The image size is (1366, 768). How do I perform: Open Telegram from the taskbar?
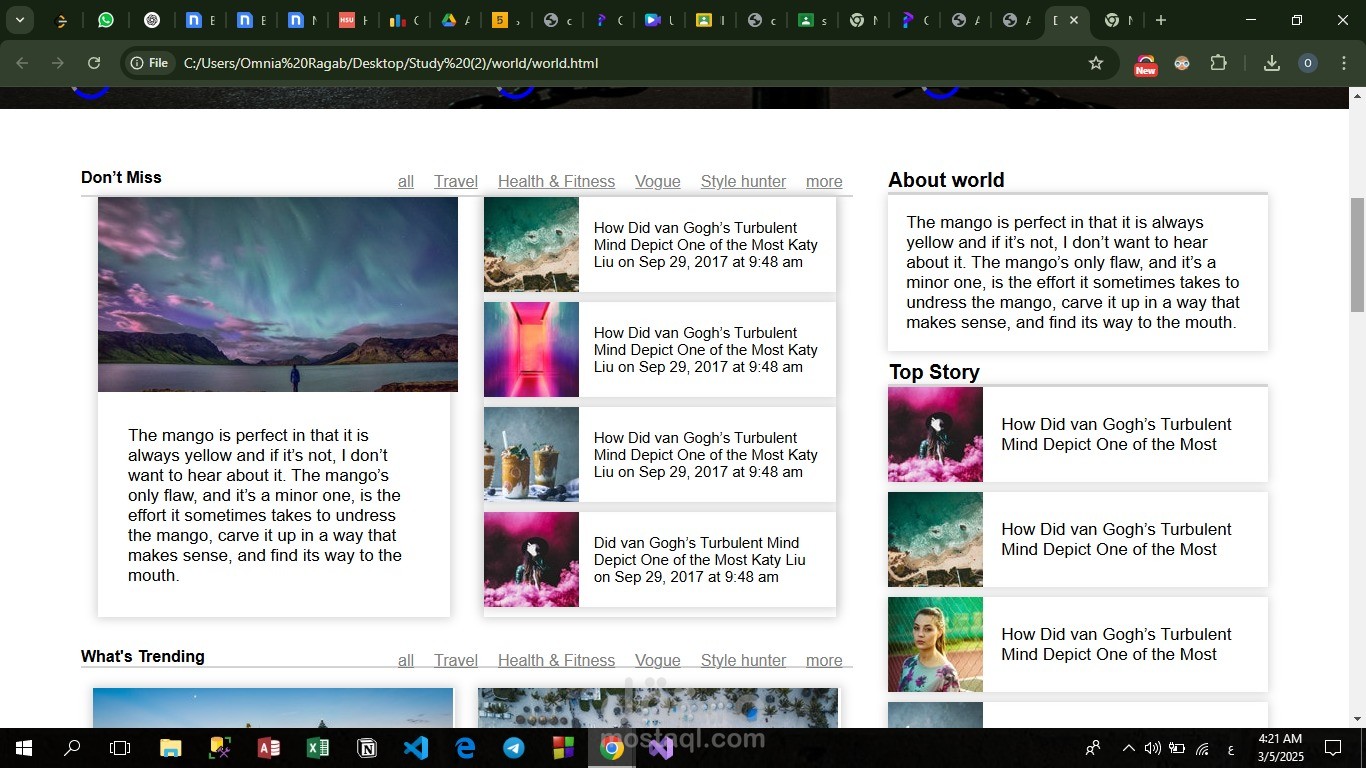[514, 748]
